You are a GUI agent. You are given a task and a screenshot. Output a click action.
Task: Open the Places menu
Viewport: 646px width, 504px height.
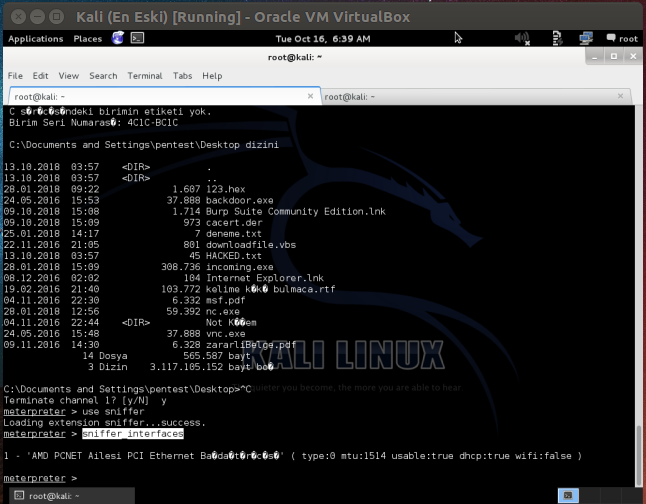pyautogui.click(x=87, y=39)
